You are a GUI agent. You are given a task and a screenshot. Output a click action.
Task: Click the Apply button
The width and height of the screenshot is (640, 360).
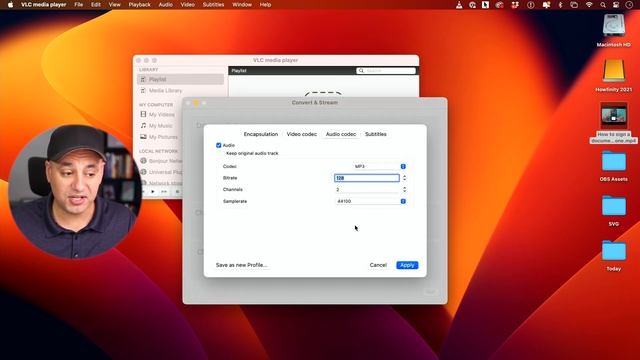coord(407,265)
